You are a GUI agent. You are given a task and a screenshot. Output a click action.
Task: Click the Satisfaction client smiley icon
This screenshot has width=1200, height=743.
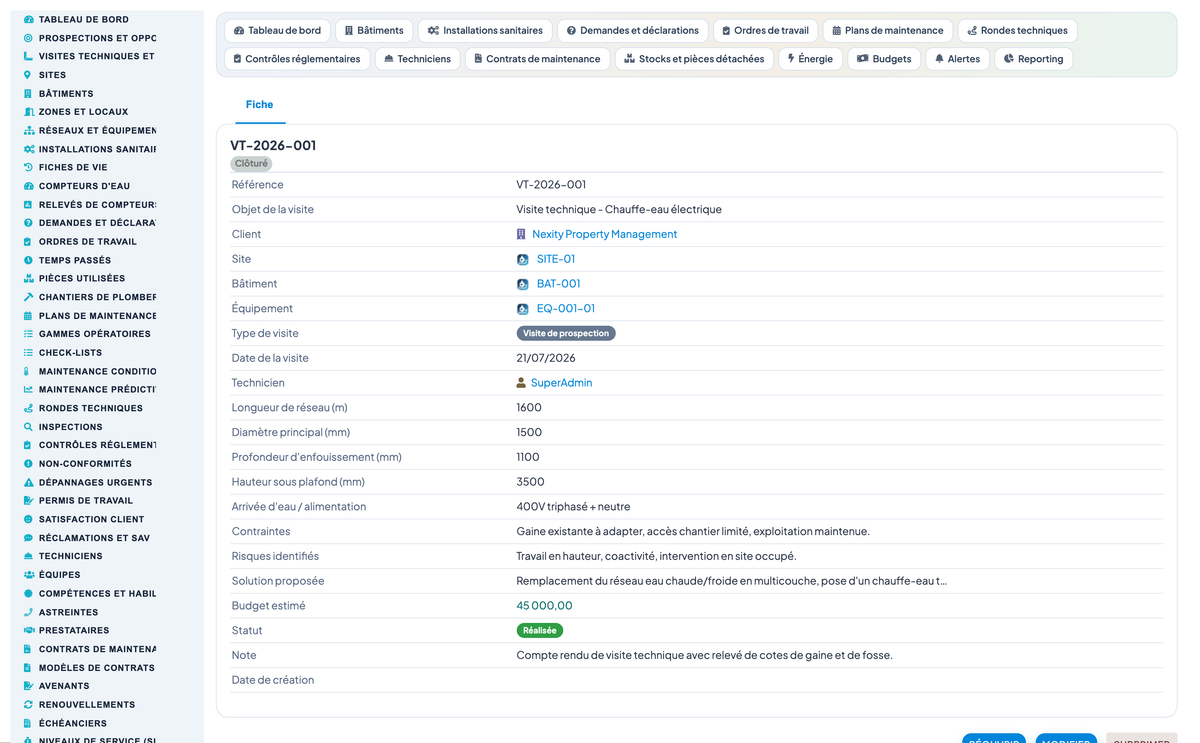(x=28, y=519)
